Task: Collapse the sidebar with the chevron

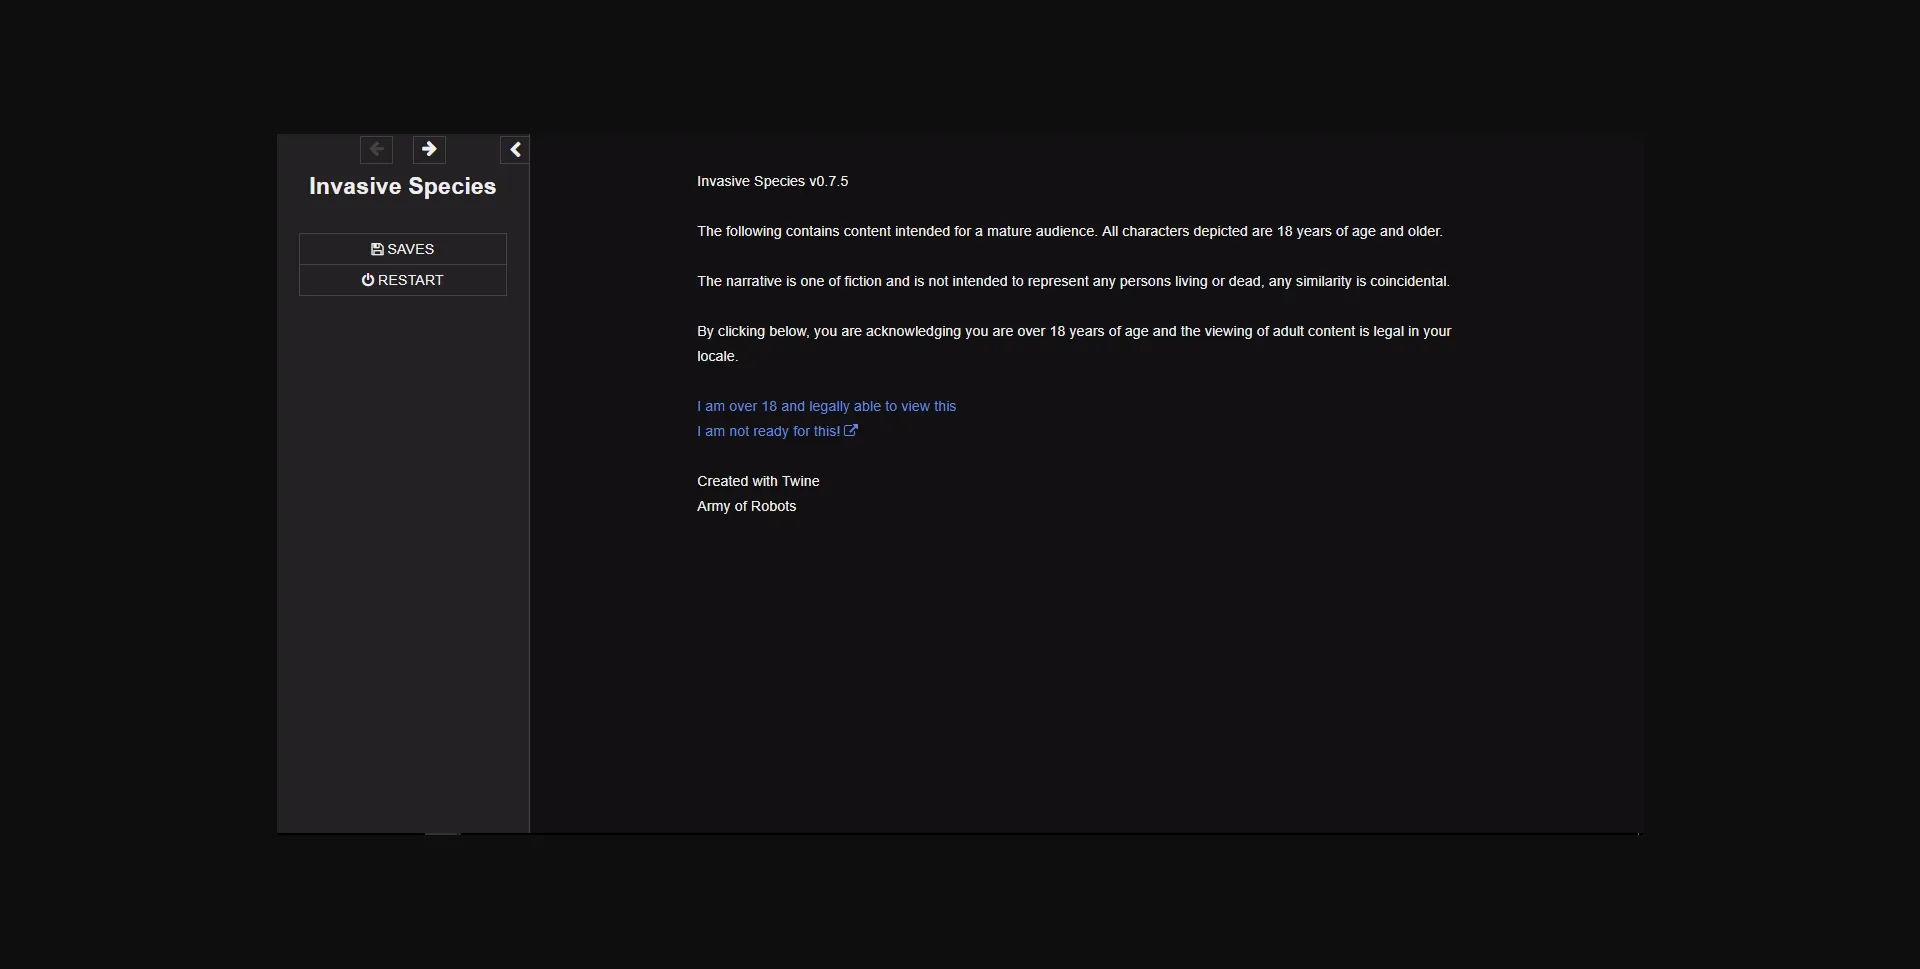Action: 515,150
